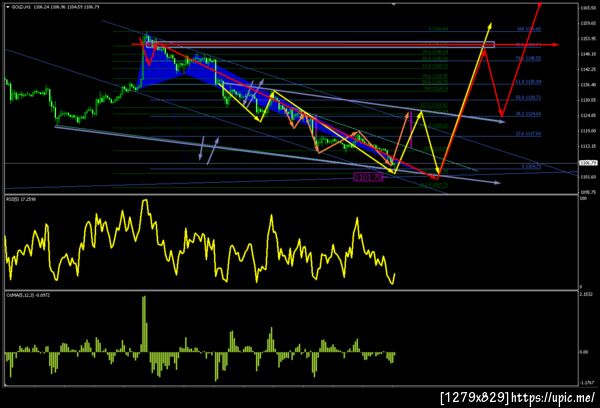The width and height of the screenshot is (600, 408).
Task: Click the highlighted current price tag 1106.79 on the price axis
Action: (589, 163)
